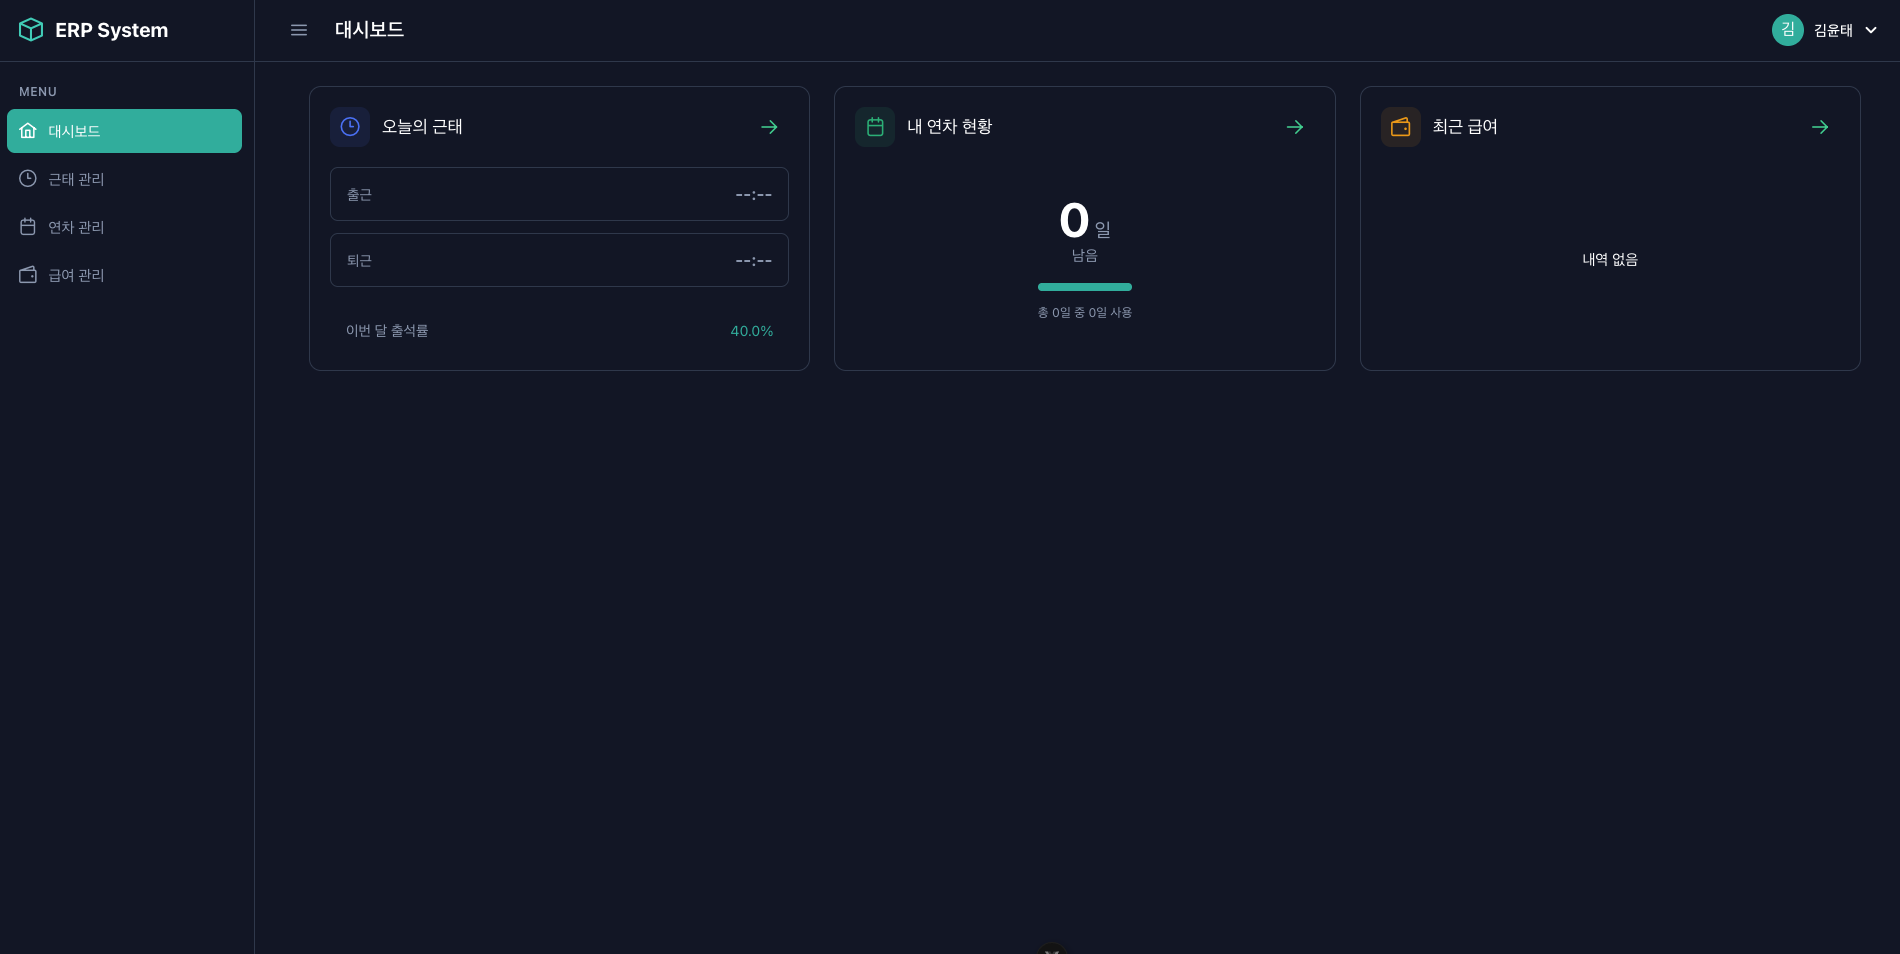Click the ERP System cube logo icon

coord(31,30)
